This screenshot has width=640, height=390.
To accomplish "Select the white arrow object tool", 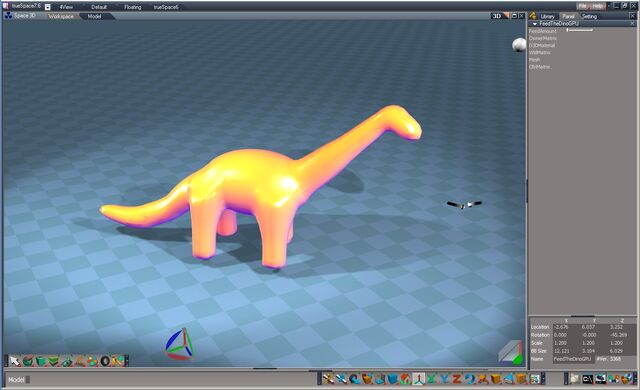I will tap(15, 361).
